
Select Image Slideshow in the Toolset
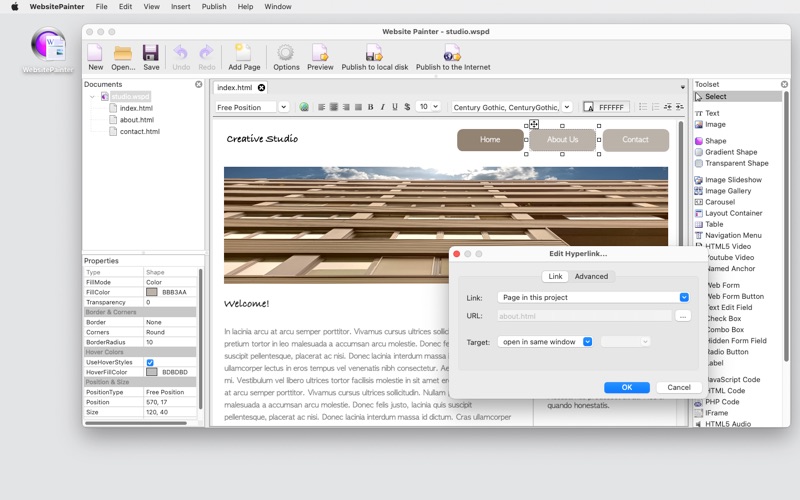pyautogui.click(x=733, y=180)
